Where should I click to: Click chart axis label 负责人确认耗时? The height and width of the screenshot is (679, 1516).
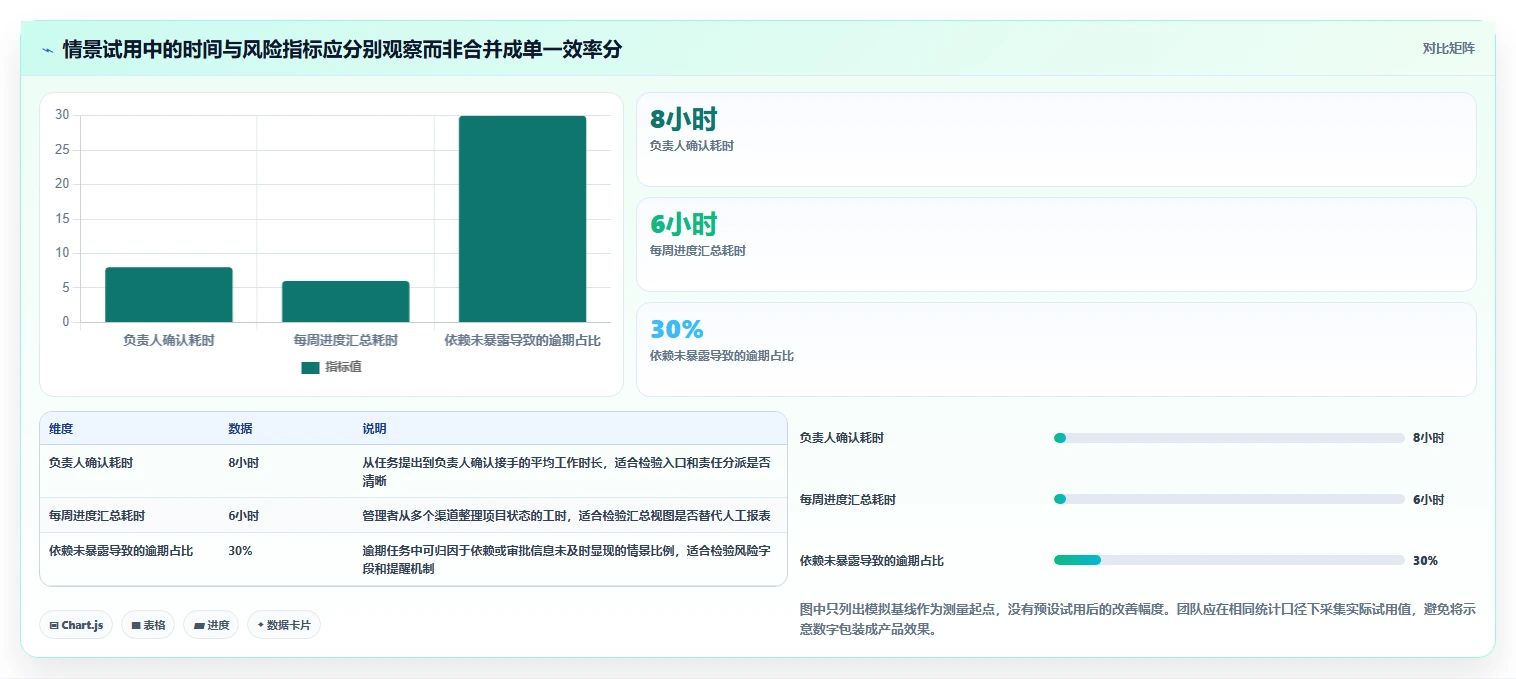[x=169, y=340]
